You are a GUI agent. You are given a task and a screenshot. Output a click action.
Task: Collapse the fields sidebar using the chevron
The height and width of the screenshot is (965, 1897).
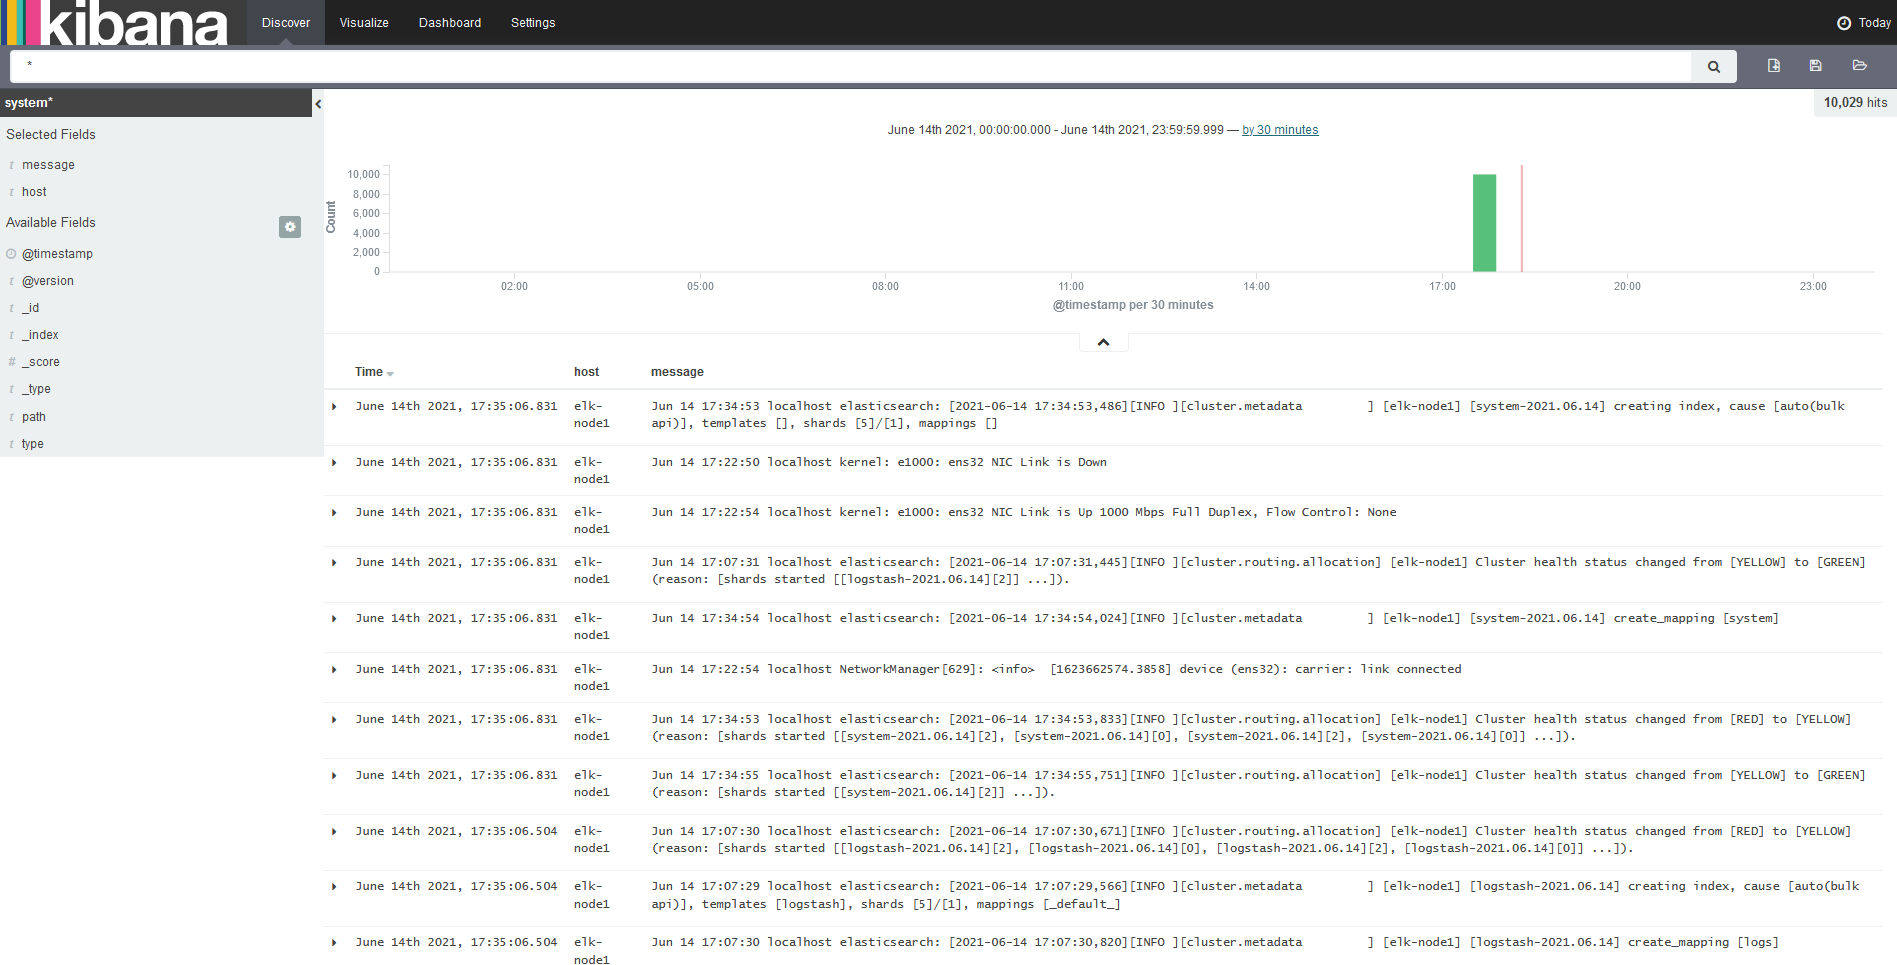point(317,103)
